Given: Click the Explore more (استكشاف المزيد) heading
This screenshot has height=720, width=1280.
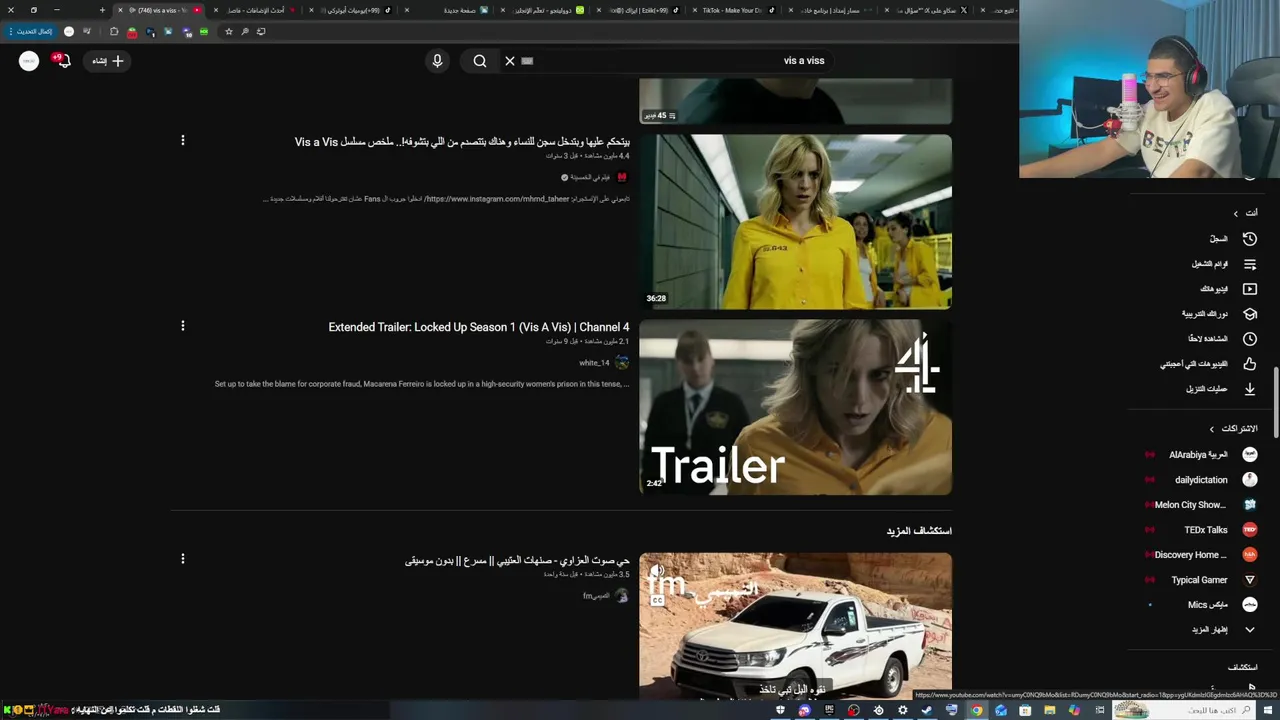Looking at the screenshot, I should (x=919, y=531).
